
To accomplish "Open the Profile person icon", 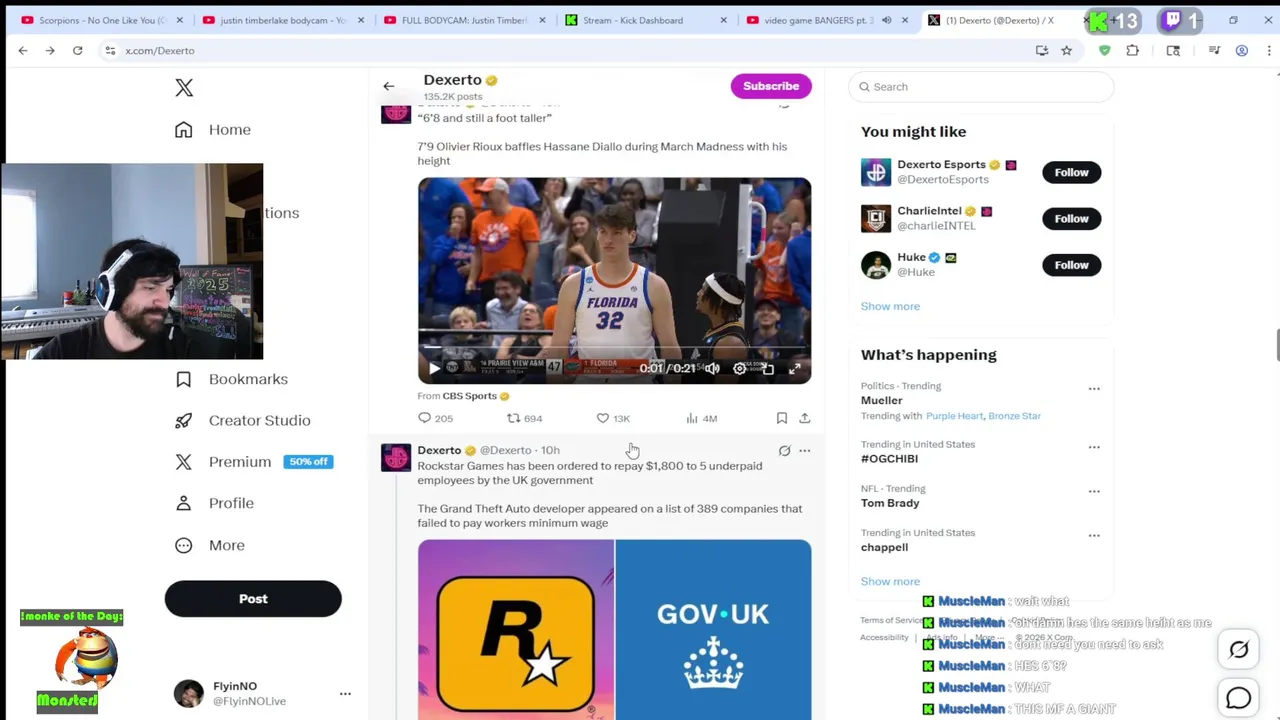I will [x=184, y=503].
